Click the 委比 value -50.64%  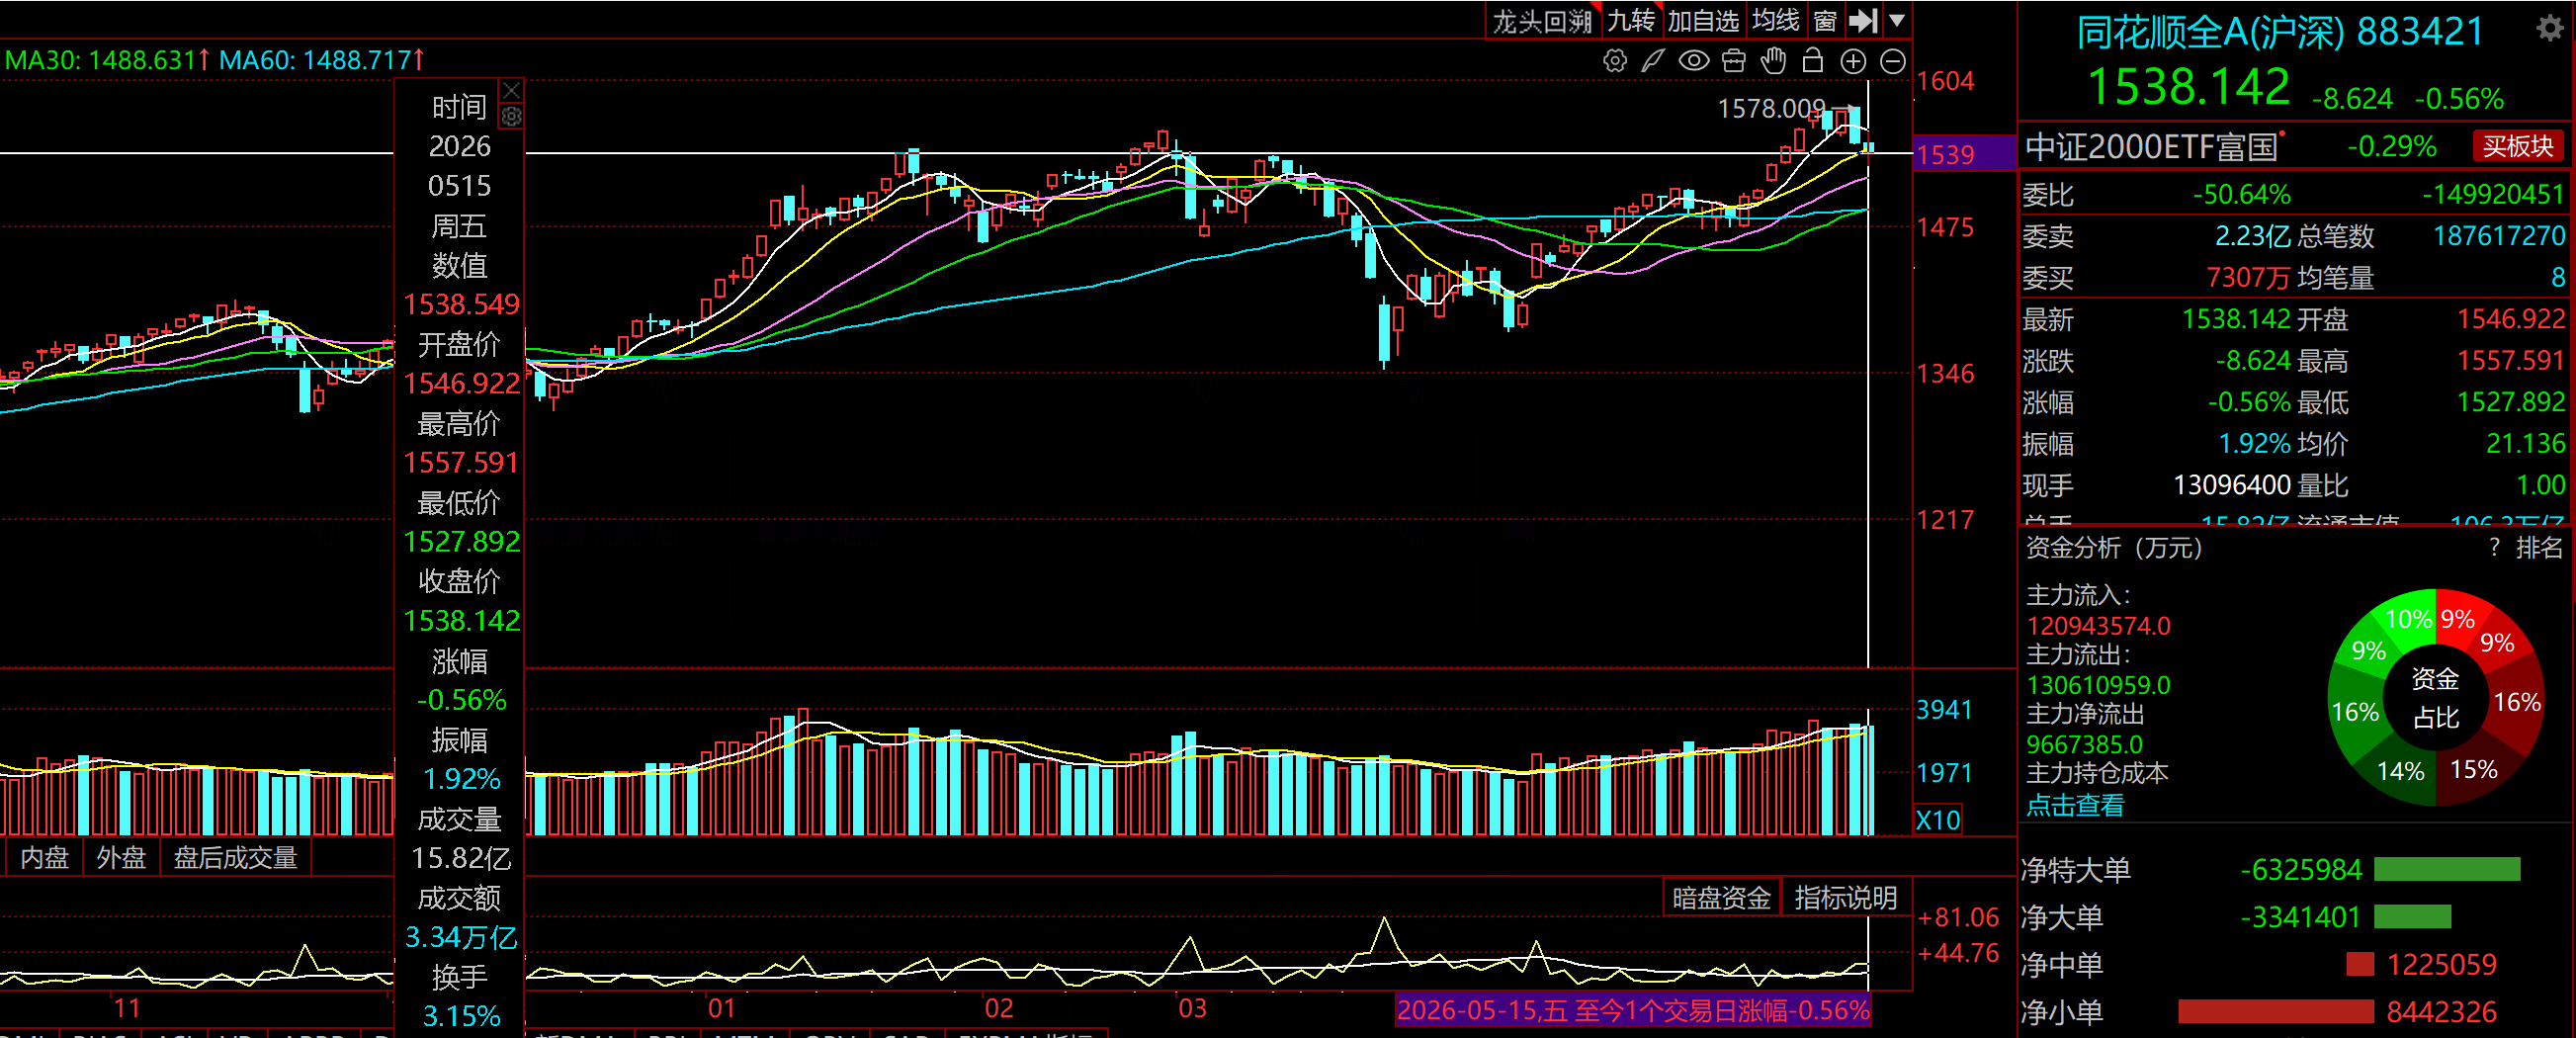(2241, 194)
